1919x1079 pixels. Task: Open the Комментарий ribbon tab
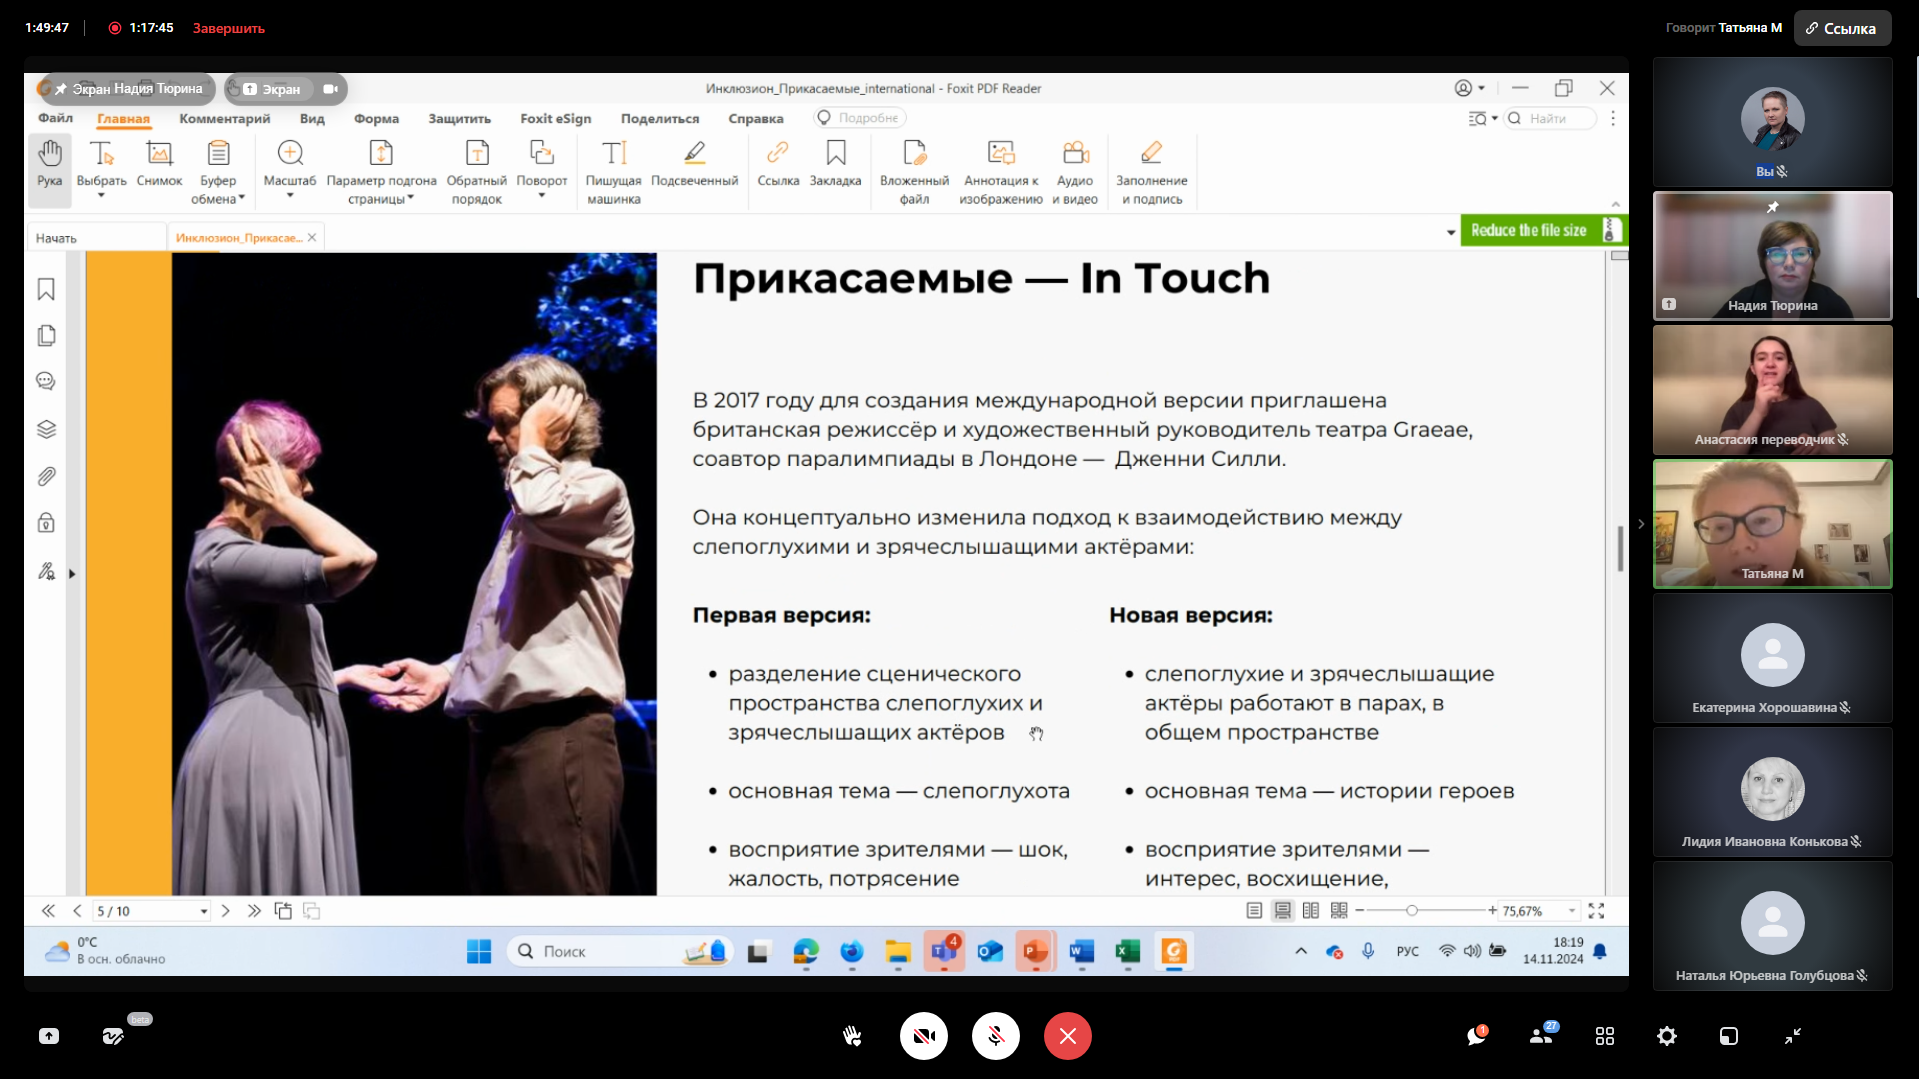(224, 118)
